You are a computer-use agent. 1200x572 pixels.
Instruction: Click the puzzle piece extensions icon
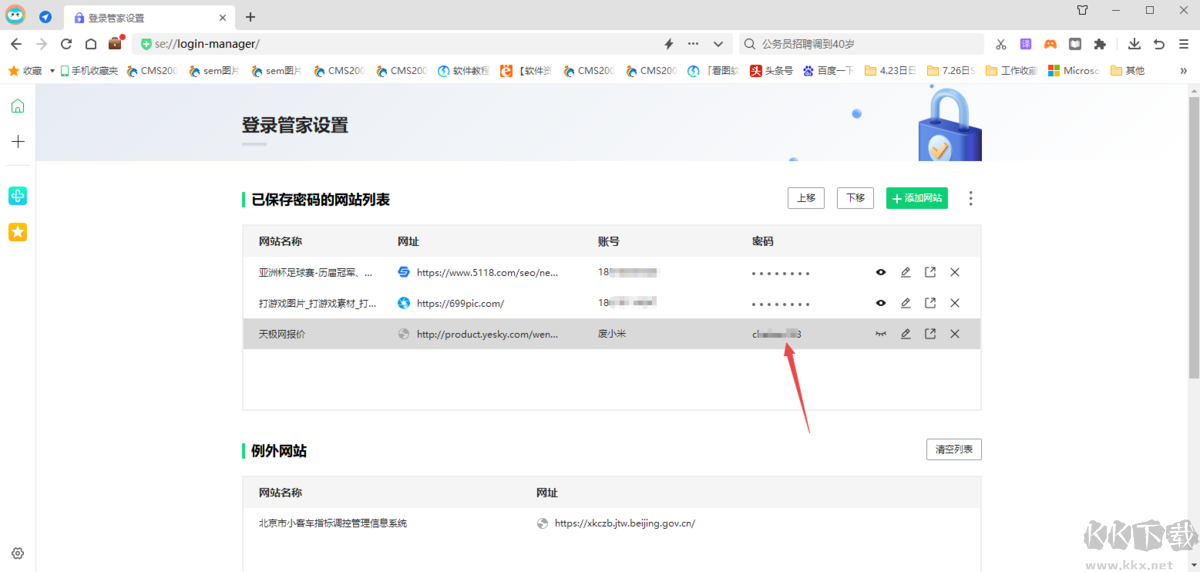coord(1100,44)
